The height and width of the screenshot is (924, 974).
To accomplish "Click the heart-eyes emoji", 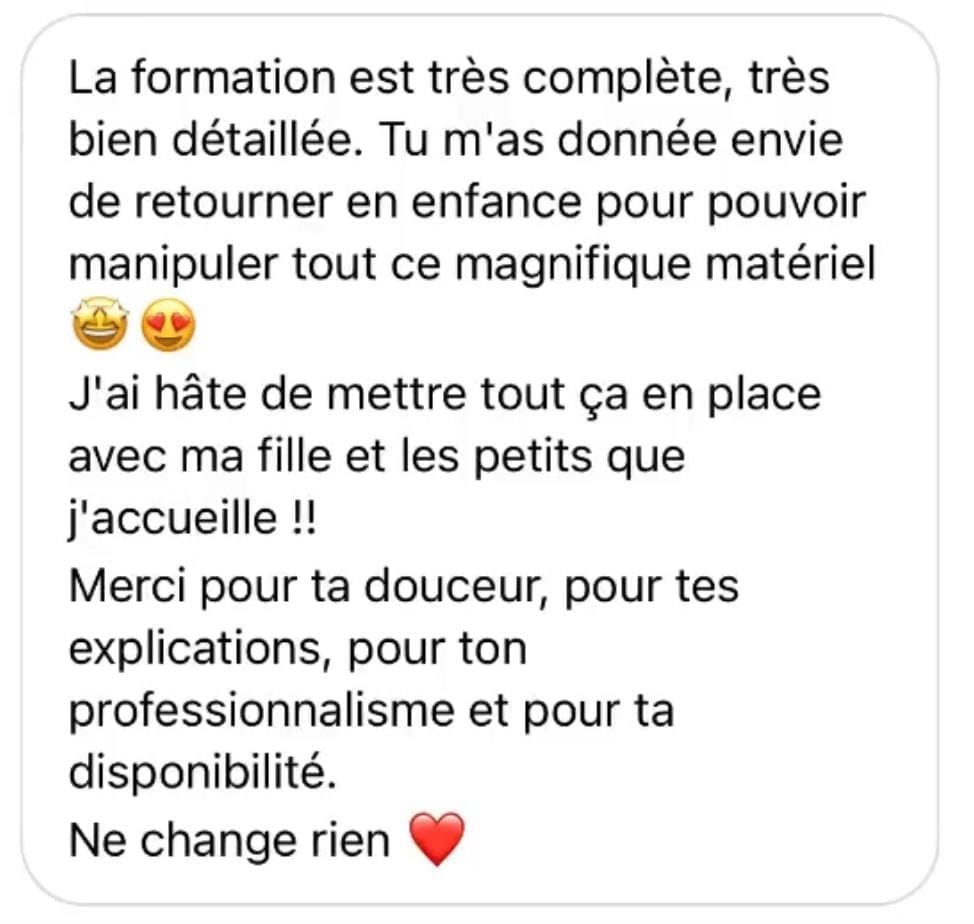I will [x=168, y=324].
